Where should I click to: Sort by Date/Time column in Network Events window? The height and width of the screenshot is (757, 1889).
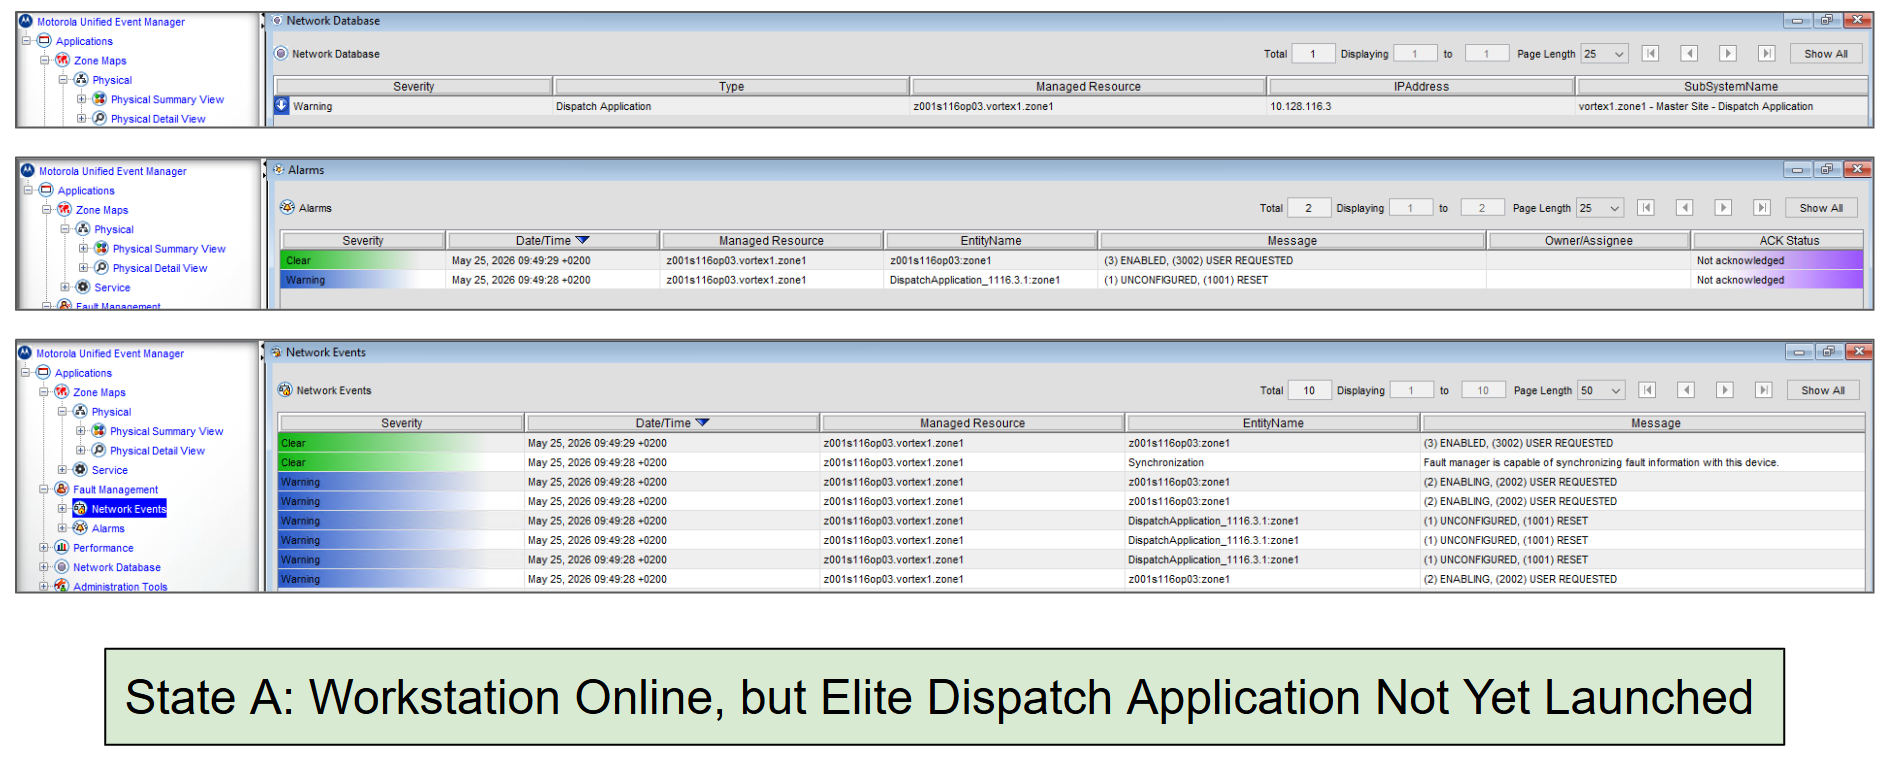point(672,423)
